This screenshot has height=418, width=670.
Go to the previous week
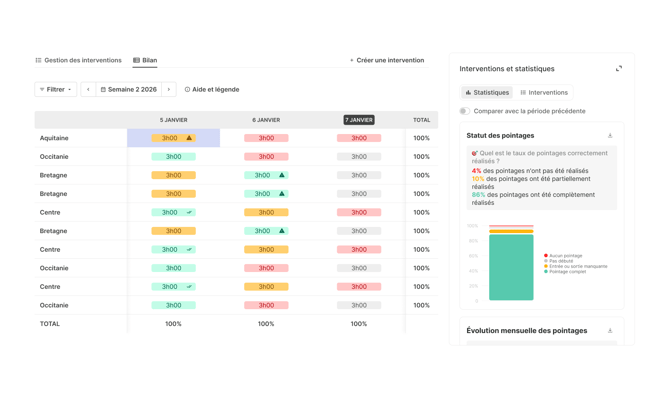[88, 90]
